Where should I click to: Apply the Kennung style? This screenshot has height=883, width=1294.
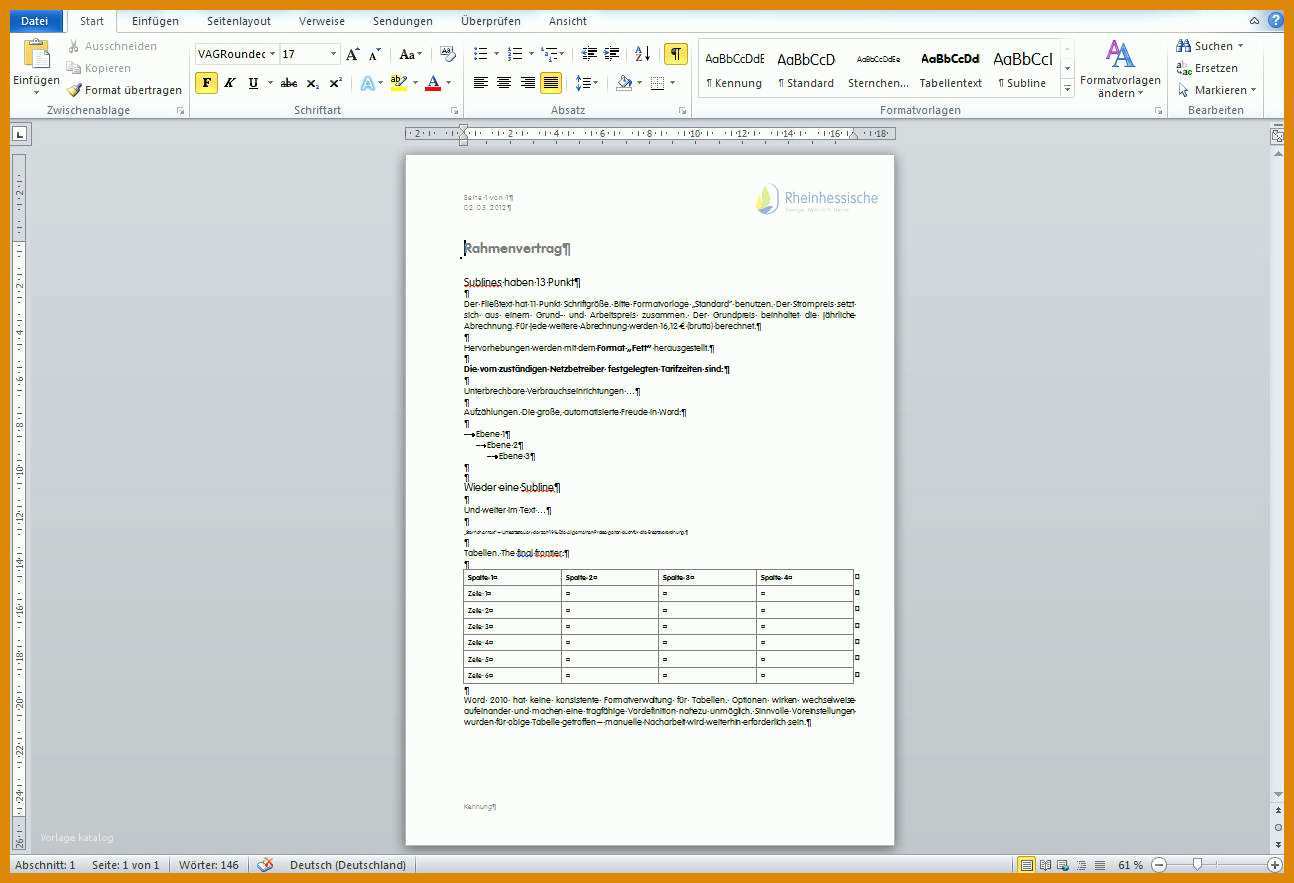tap(734, 69)
